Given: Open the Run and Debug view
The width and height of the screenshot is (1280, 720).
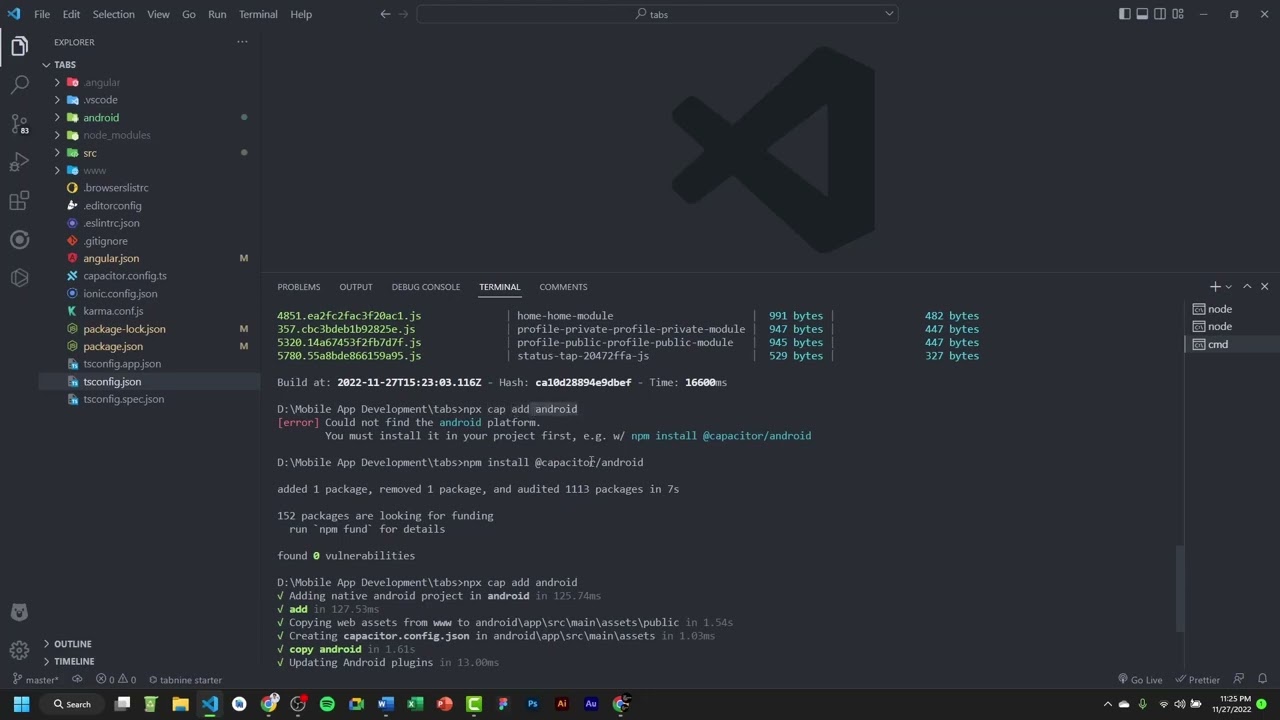Looking at the screenshot, I should tap(19, 162).
